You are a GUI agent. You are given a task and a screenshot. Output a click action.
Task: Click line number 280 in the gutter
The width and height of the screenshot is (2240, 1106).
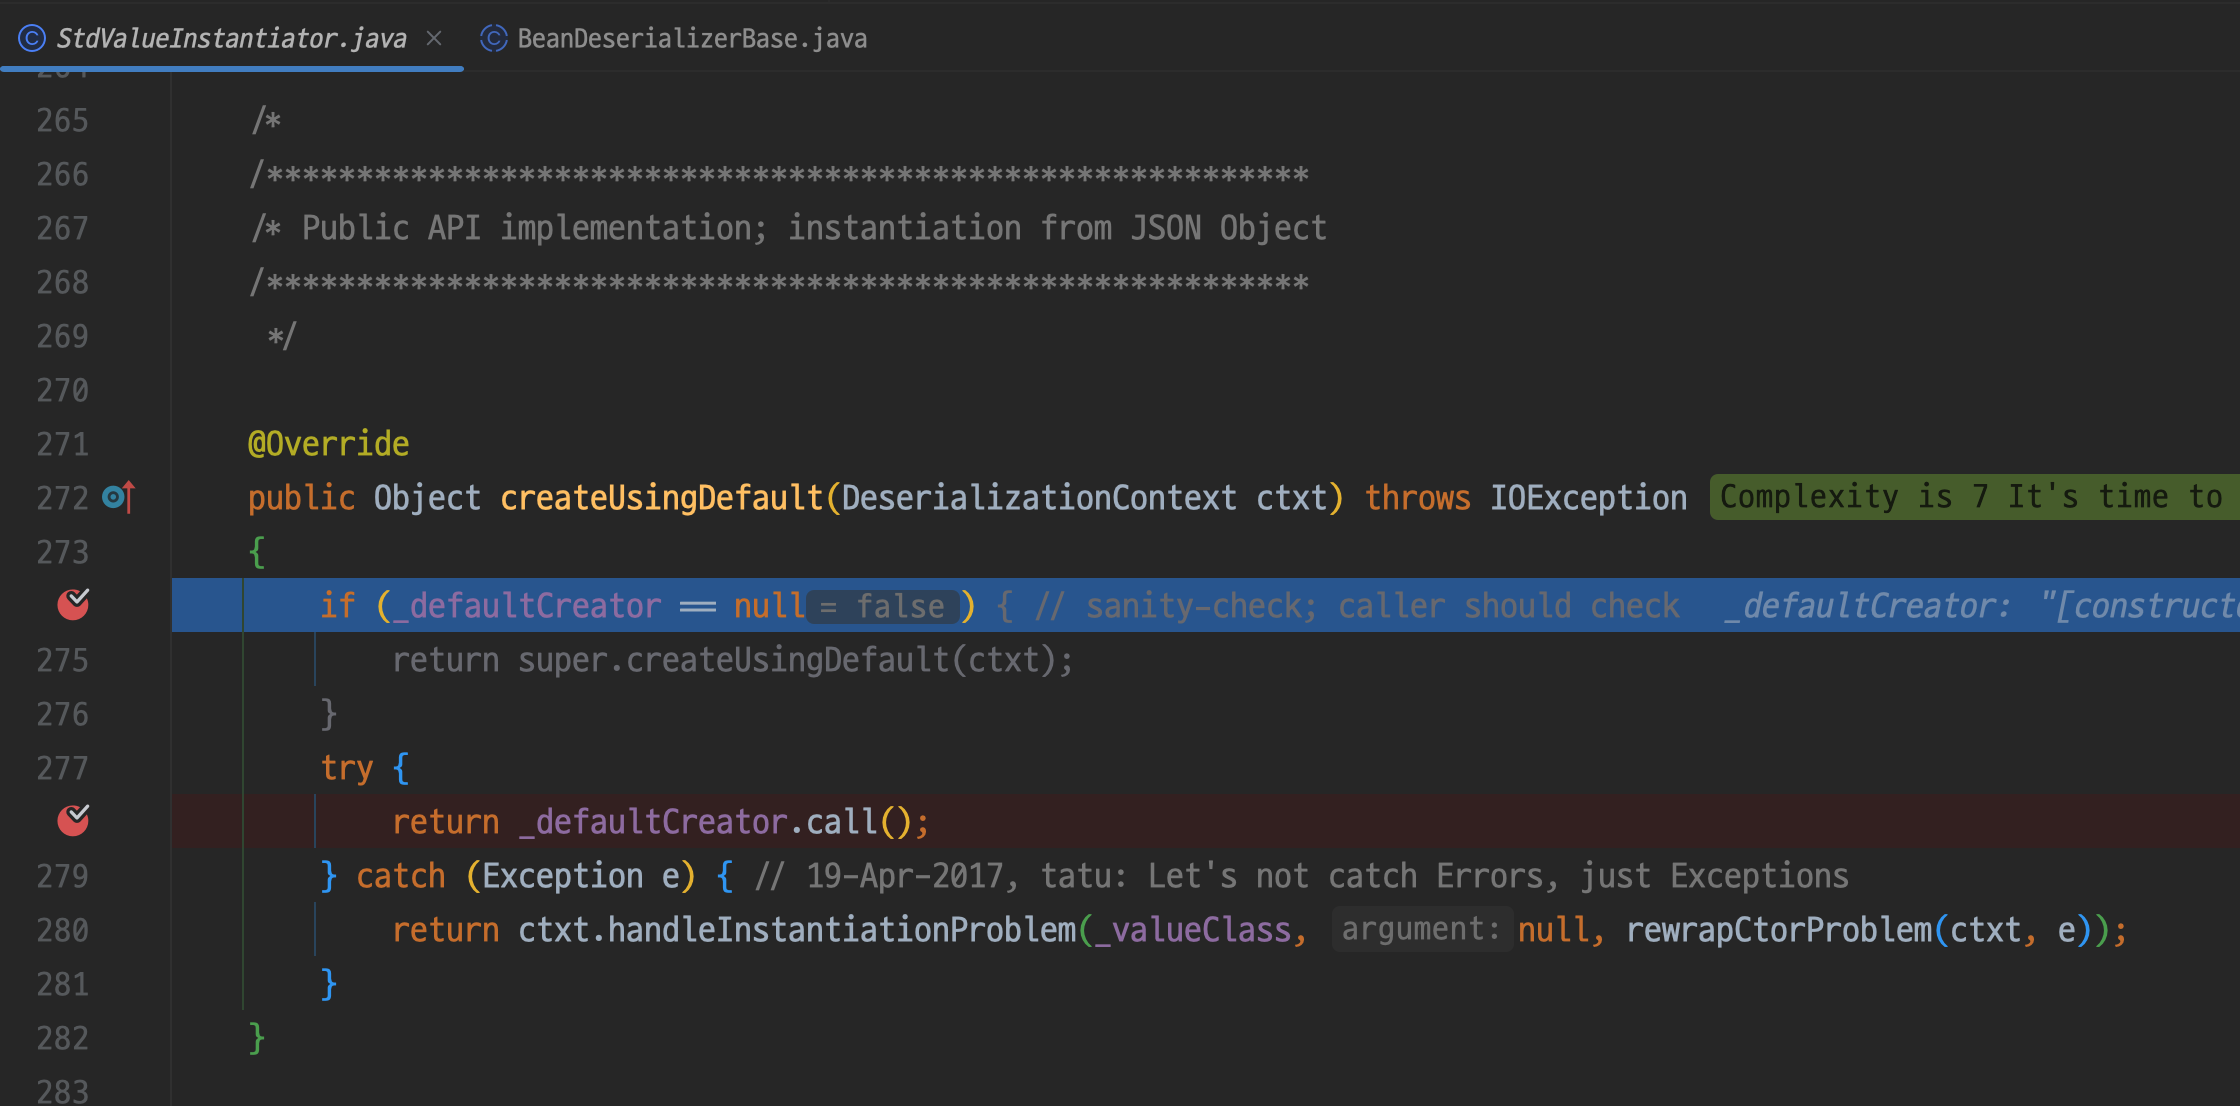(x=62, y=930)
